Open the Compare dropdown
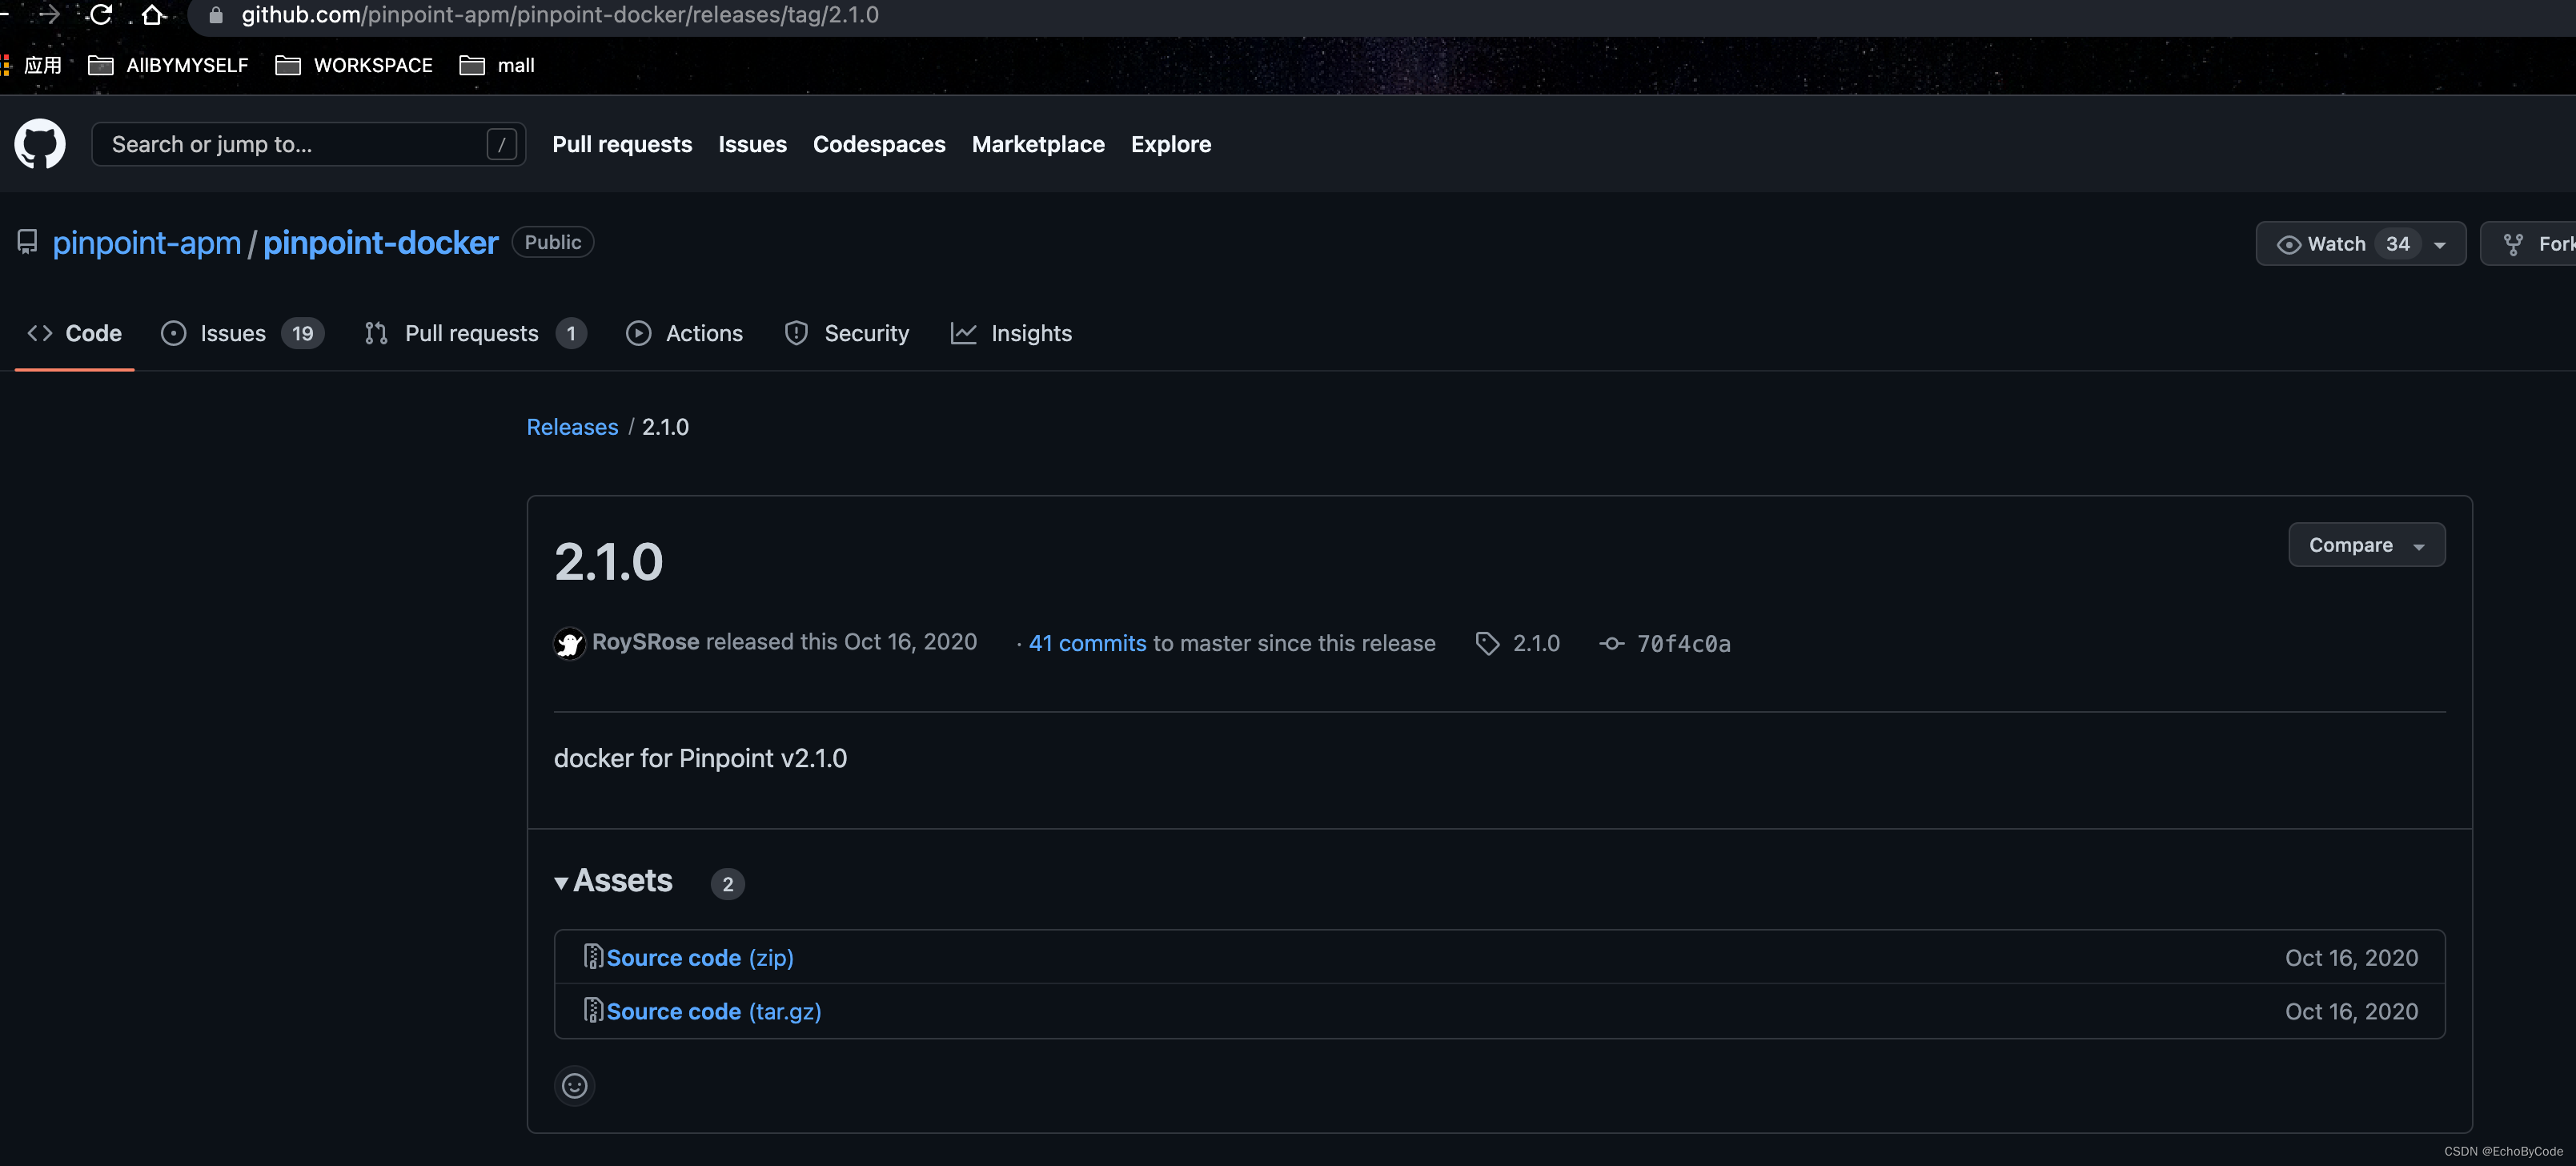 pyautogui.click(x=2366, y=545)
